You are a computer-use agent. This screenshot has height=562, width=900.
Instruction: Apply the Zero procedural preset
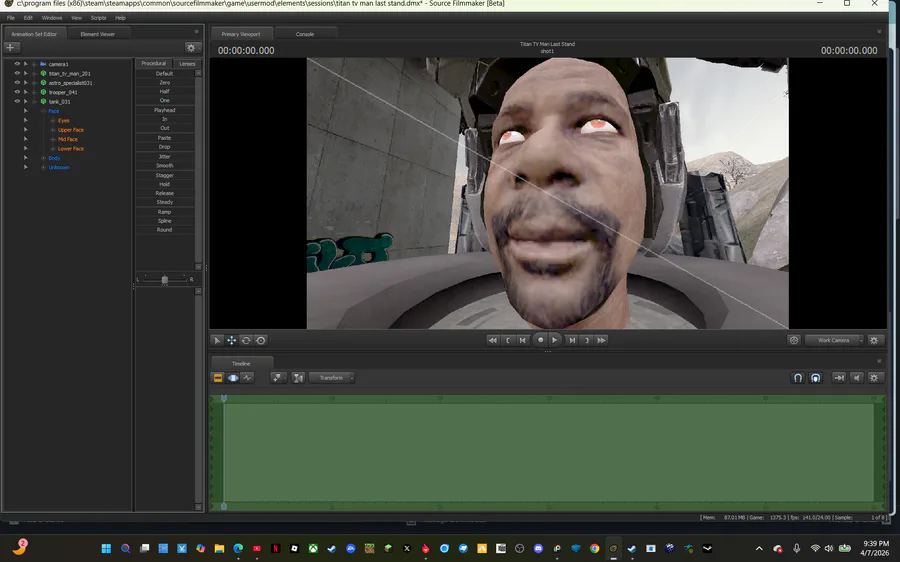[165, 83]
